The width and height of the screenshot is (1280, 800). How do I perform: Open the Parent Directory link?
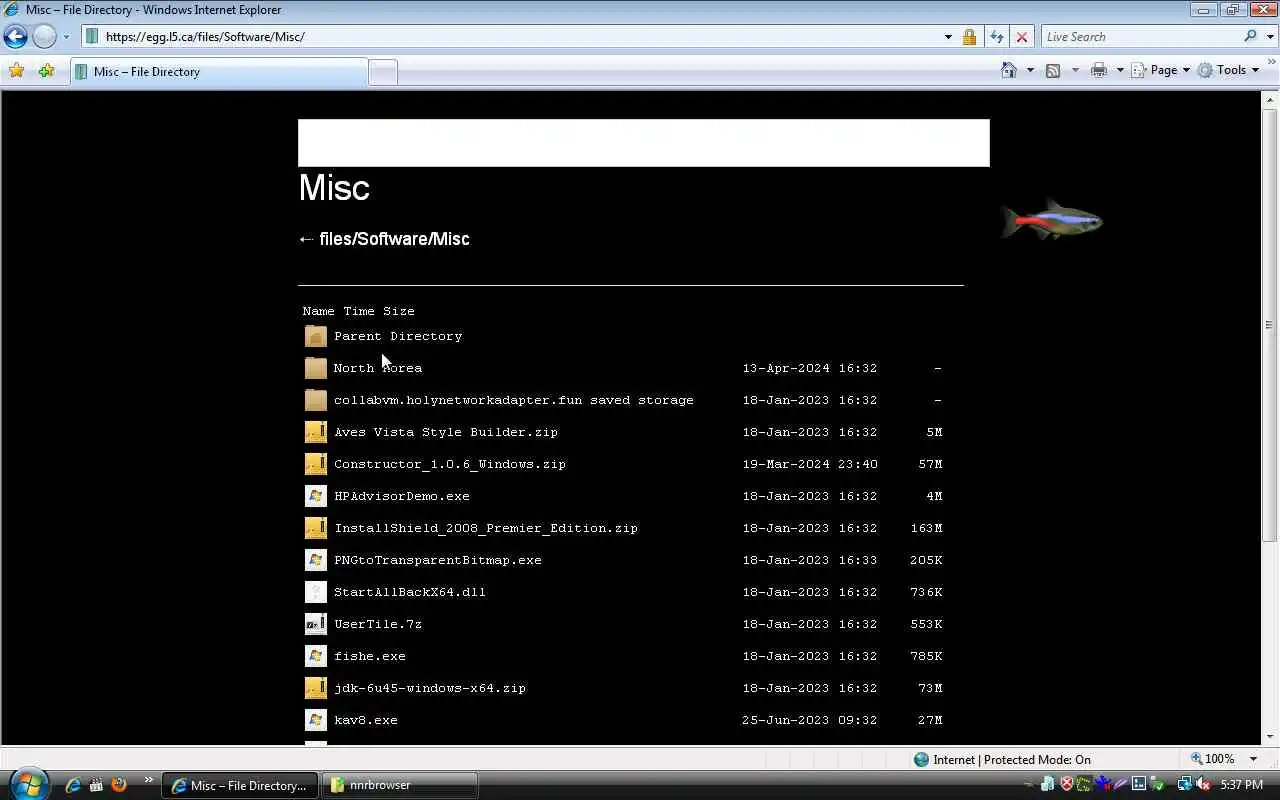coord(398,336)
